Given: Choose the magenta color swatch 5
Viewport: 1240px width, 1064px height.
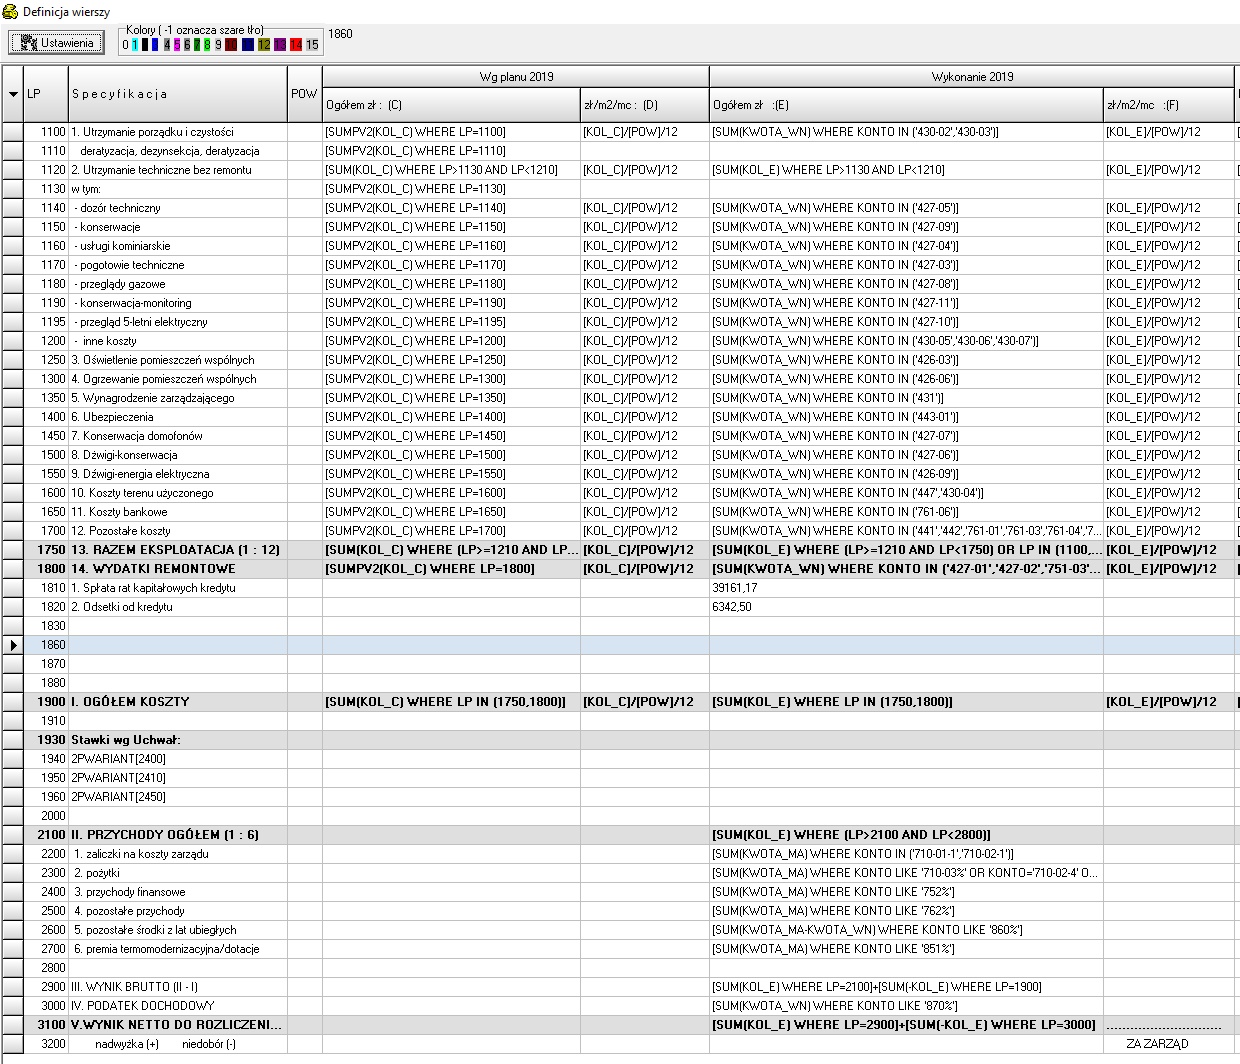Looking at the screenshot, I should (x=177, y=45).
